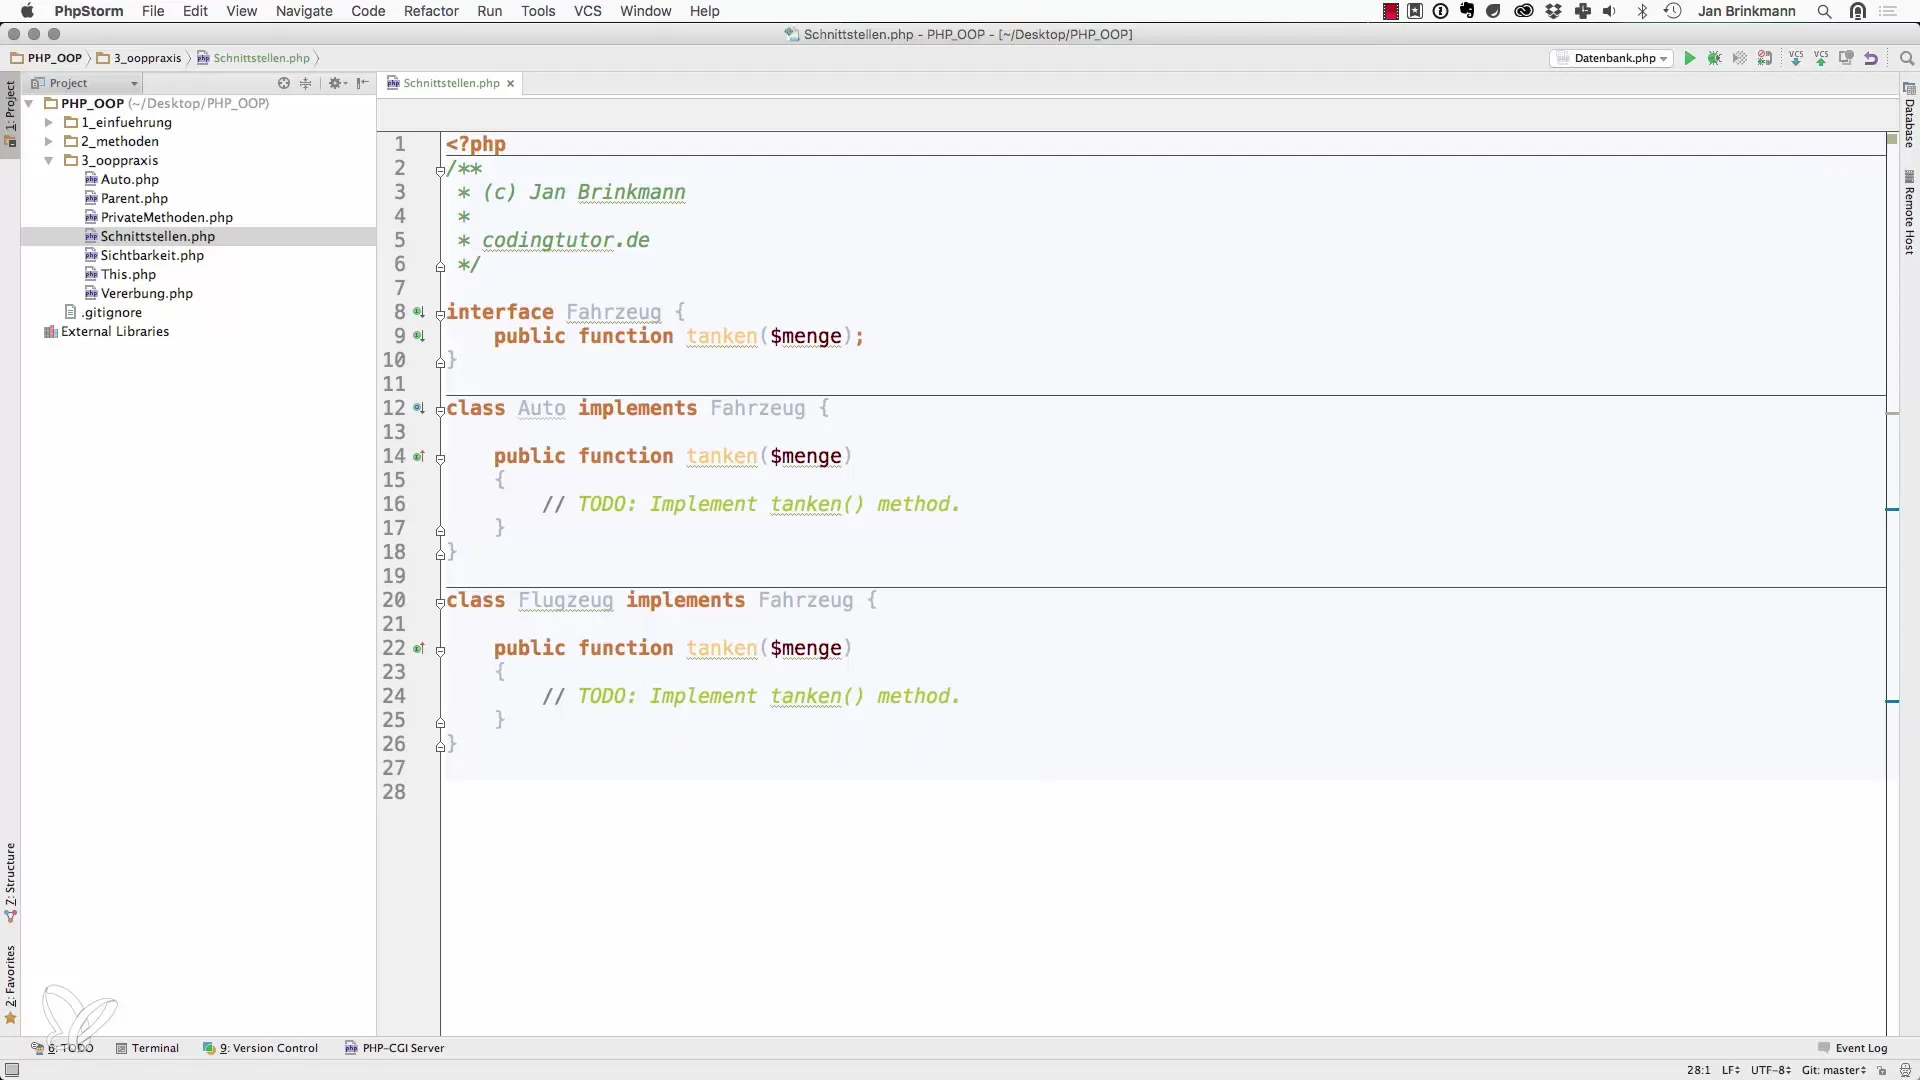Open Evernote menu bar icon
1920x1080 pixels.
(x=1467, y=11)
